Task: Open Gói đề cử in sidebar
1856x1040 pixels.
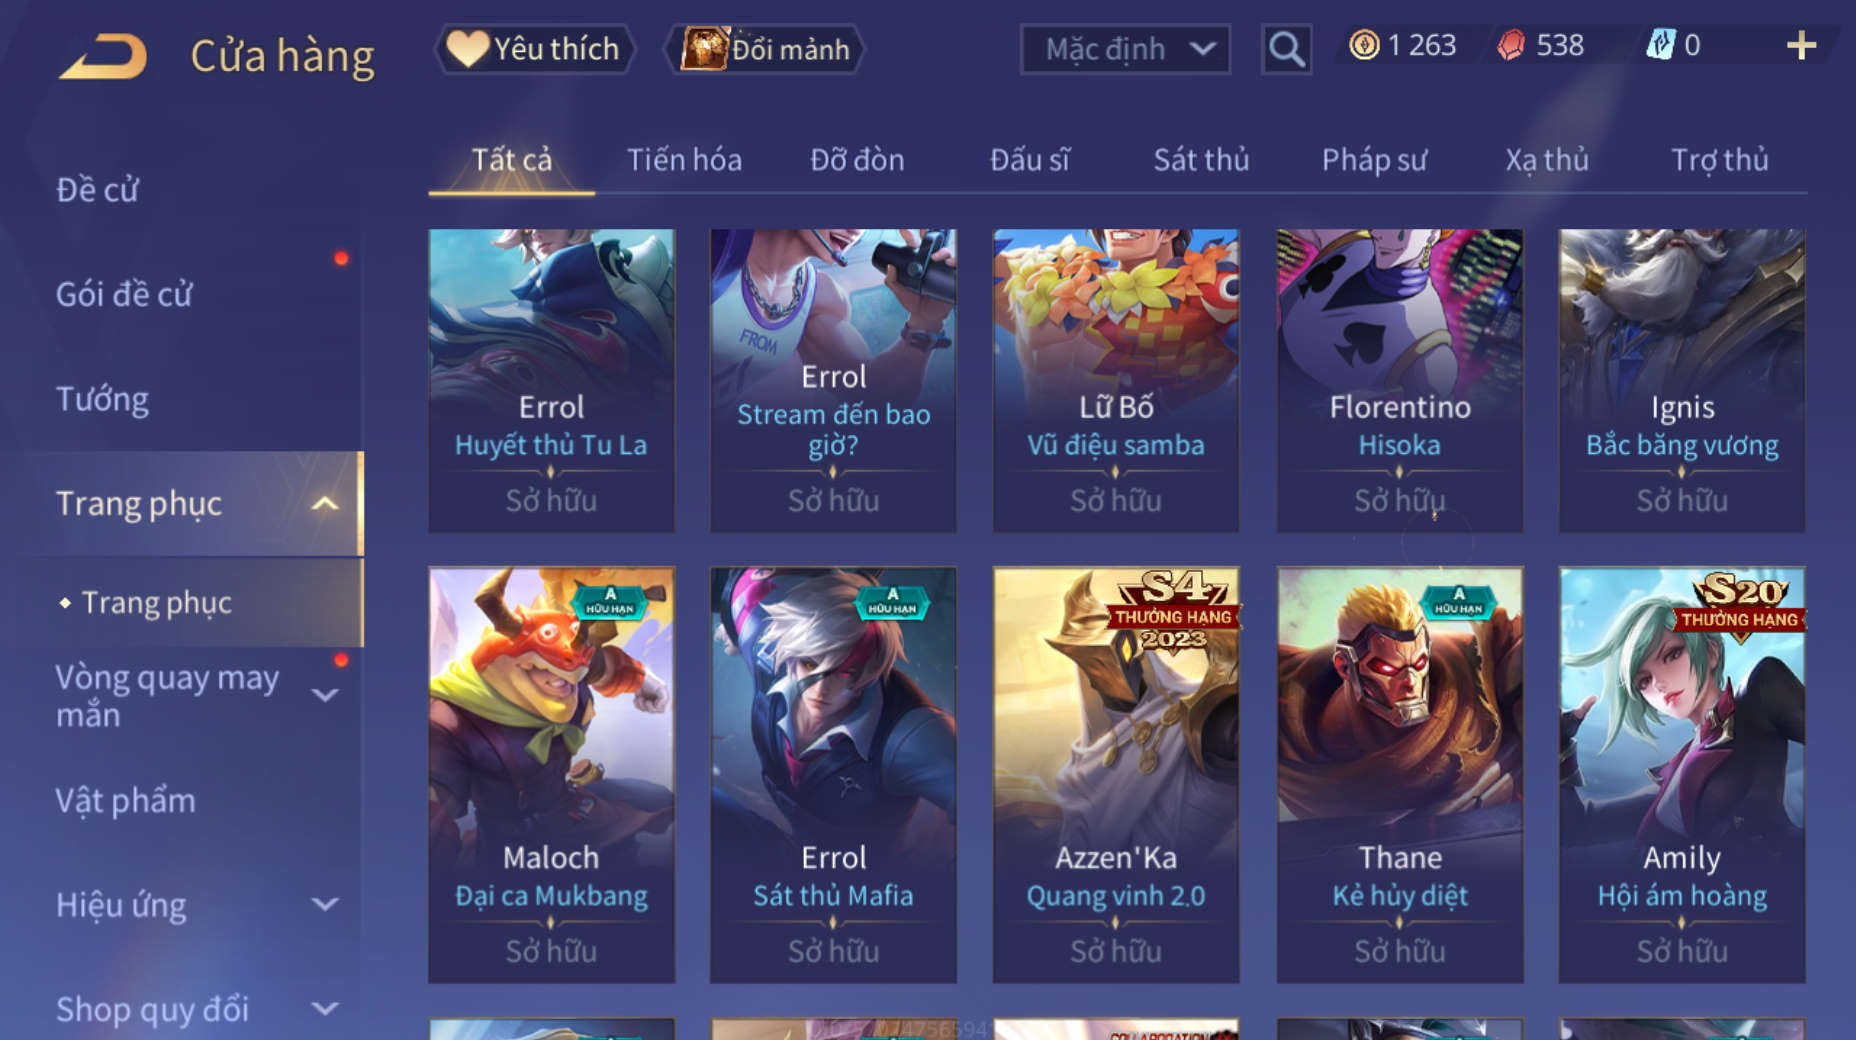Action: pos(124,294)
